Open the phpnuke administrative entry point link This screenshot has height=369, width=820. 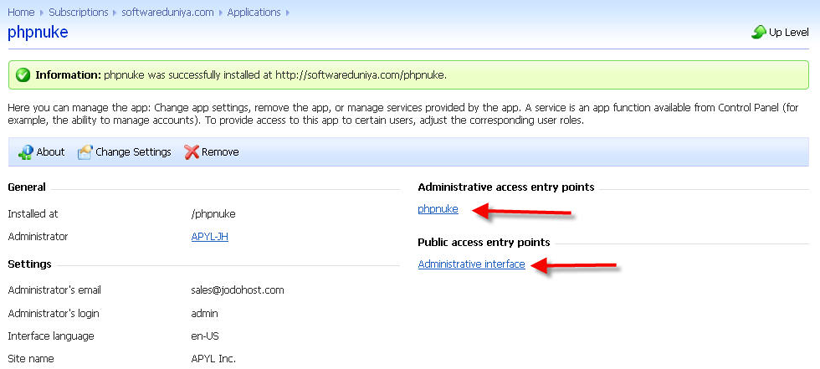(438, 209)
